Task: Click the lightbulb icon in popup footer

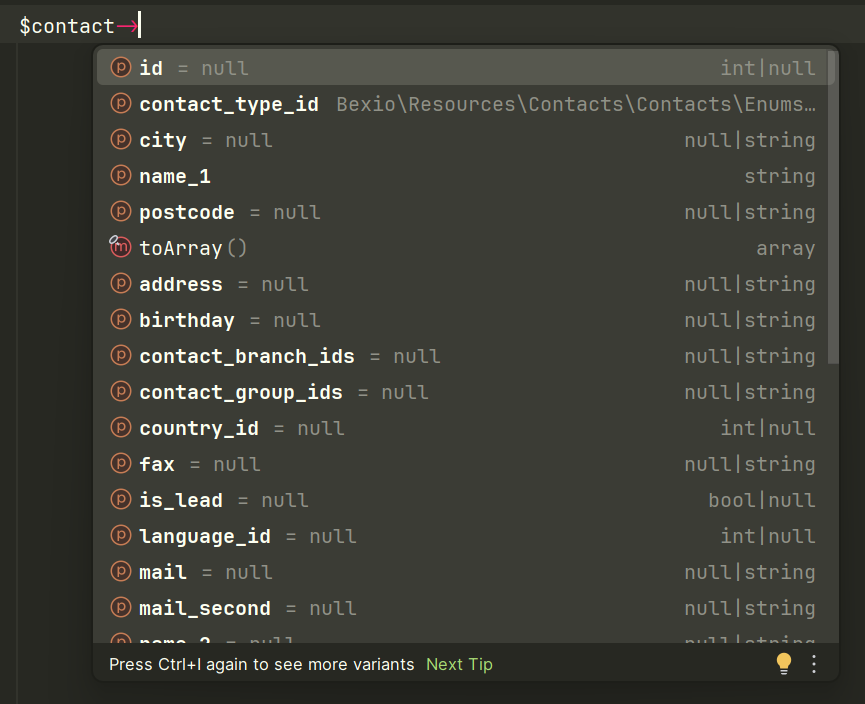Action: [x=784, y=664]
